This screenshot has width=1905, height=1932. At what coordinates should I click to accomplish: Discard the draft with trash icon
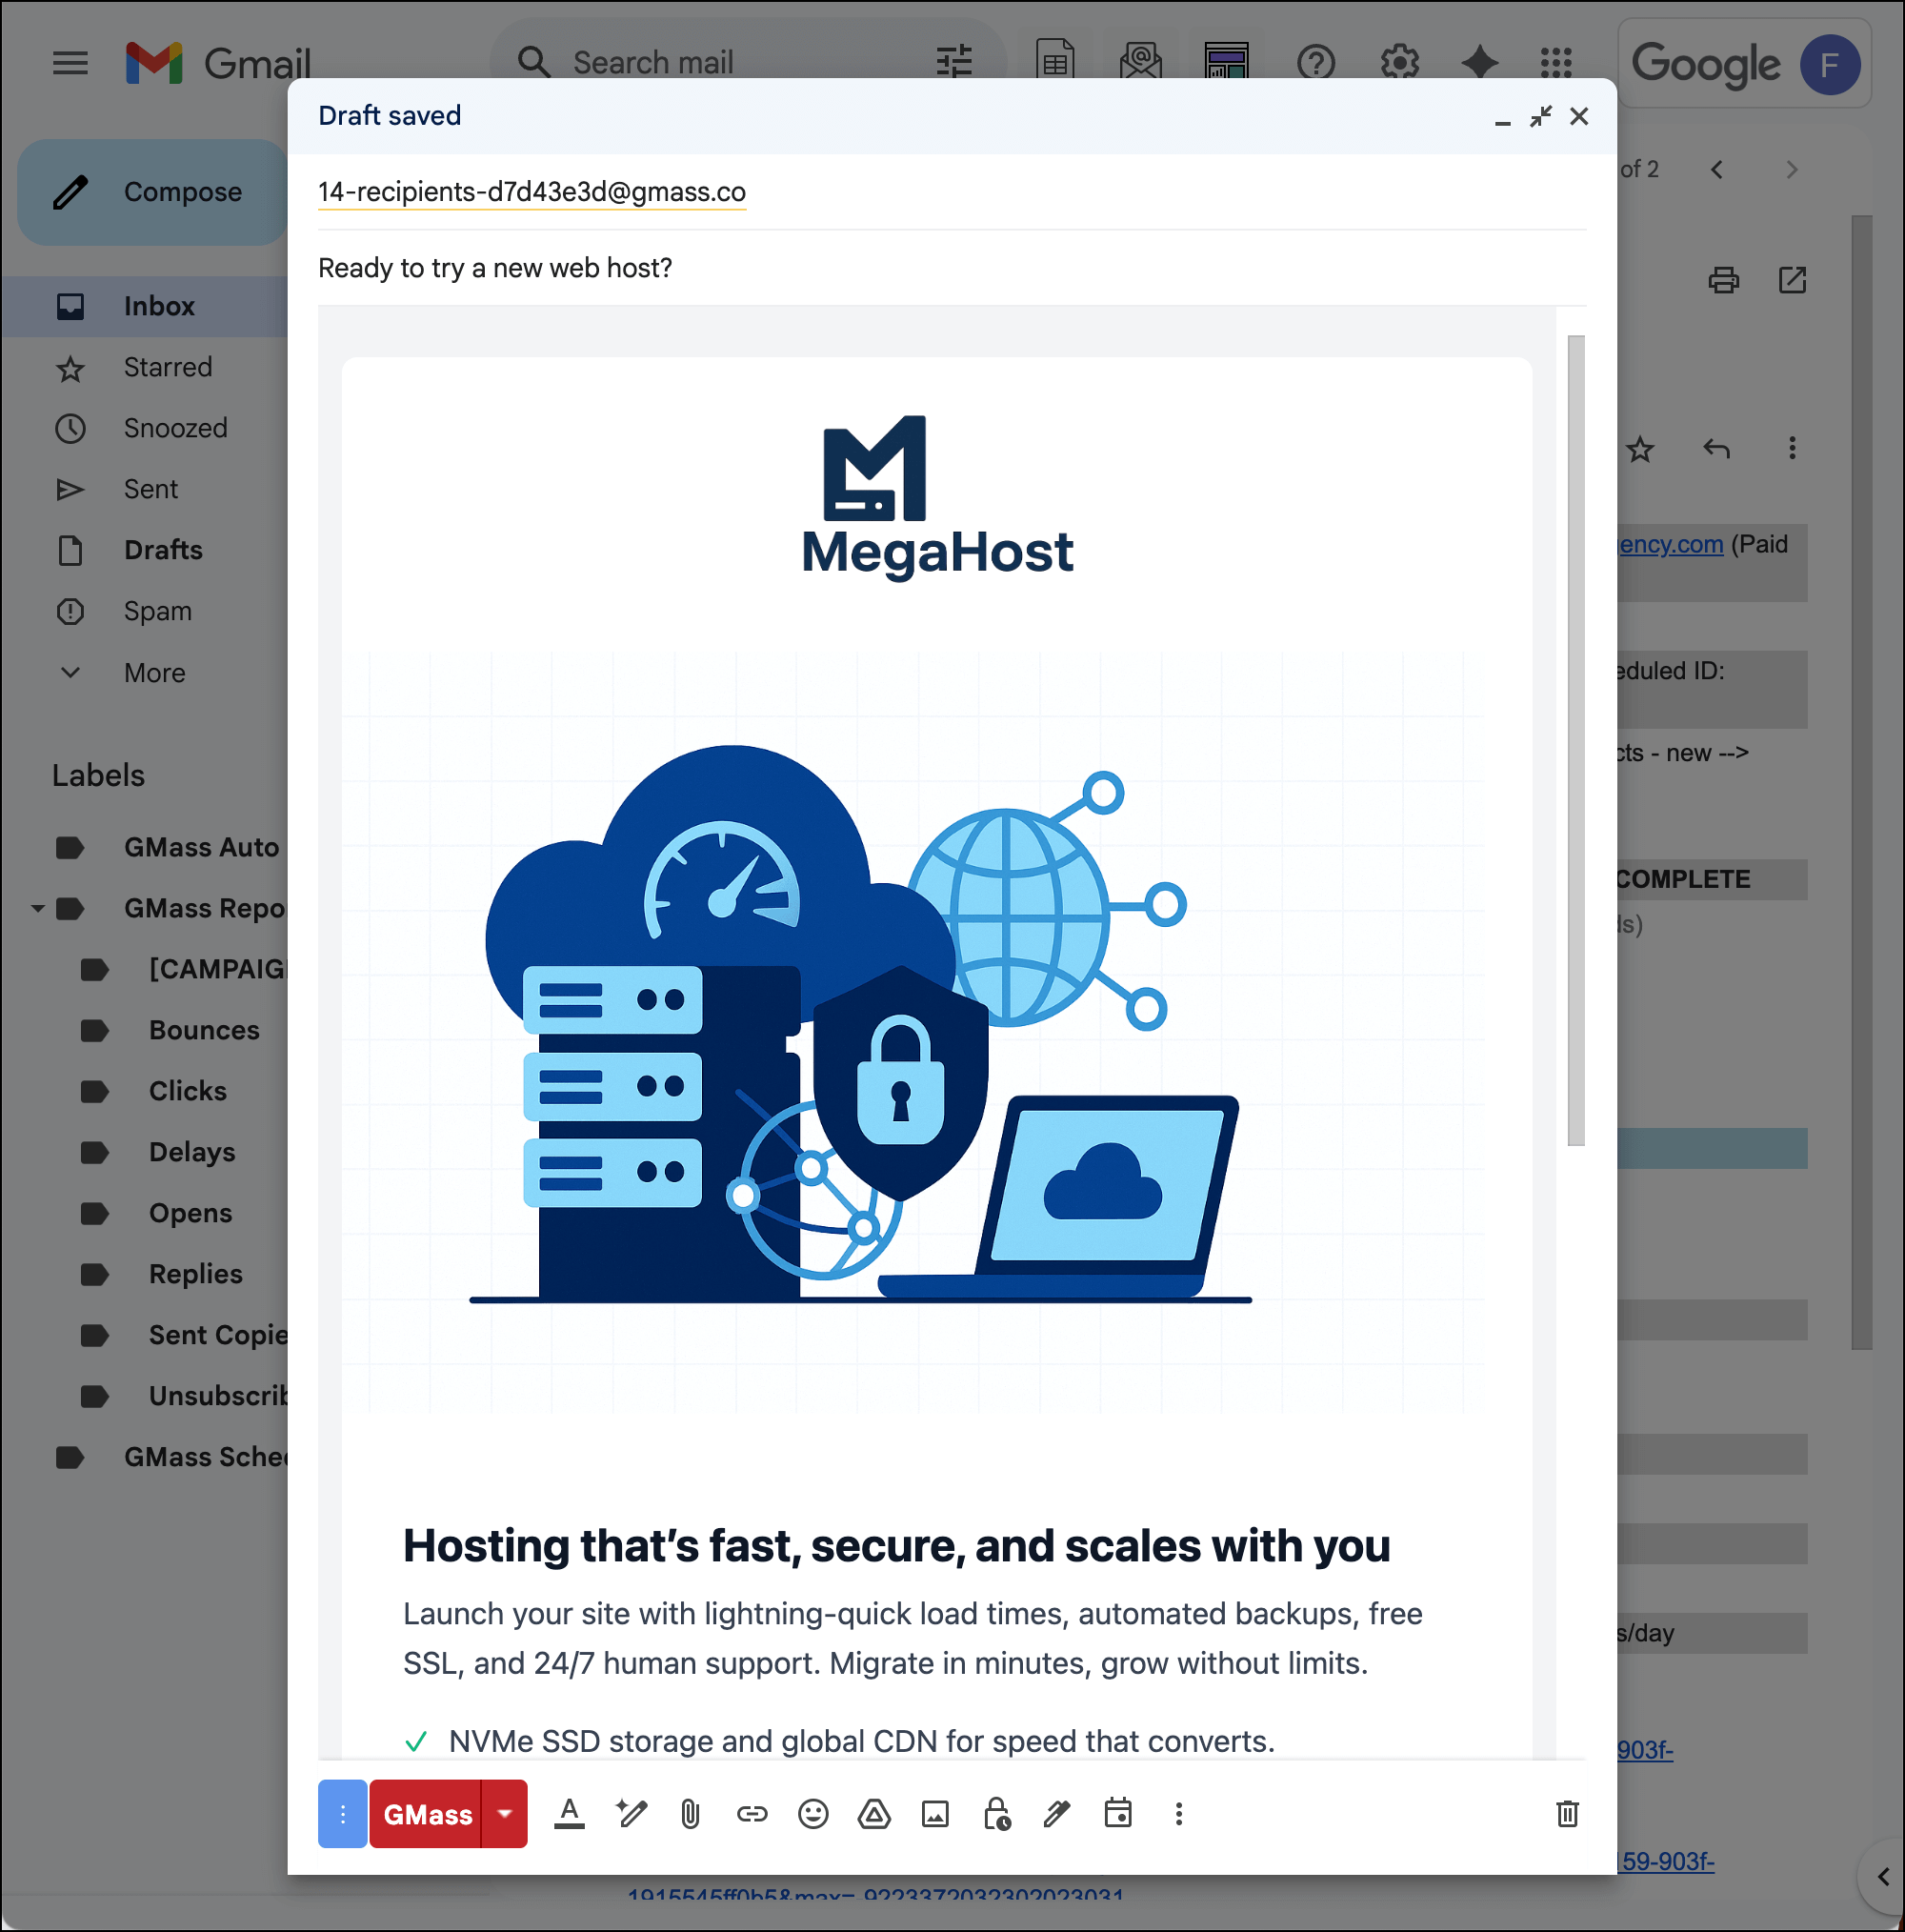coord(1567,1814)
